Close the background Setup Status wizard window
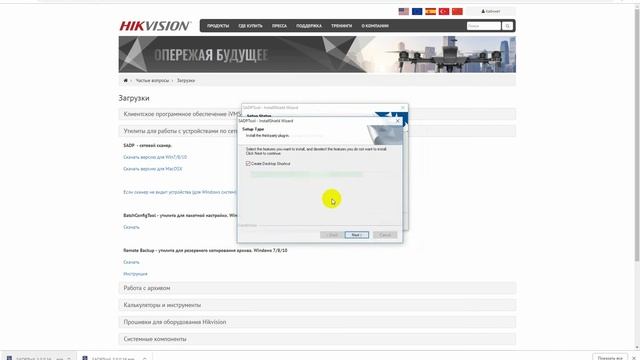640x360 pixels. (403, 108)
